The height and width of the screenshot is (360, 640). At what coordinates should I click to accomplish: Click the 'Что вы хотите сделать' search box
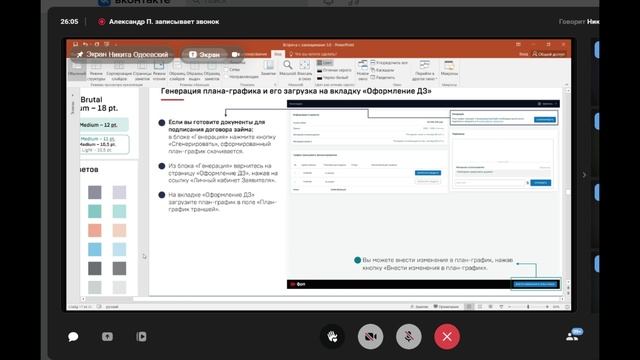tap(313, 54)
